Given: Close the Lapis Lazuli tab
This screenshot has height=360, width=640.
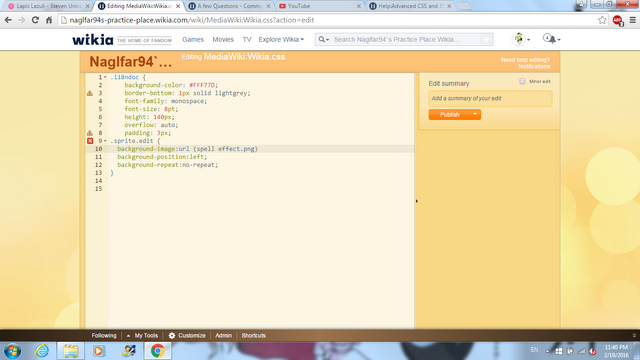Looking at the screenshot, I should click(x=87, y=6).
